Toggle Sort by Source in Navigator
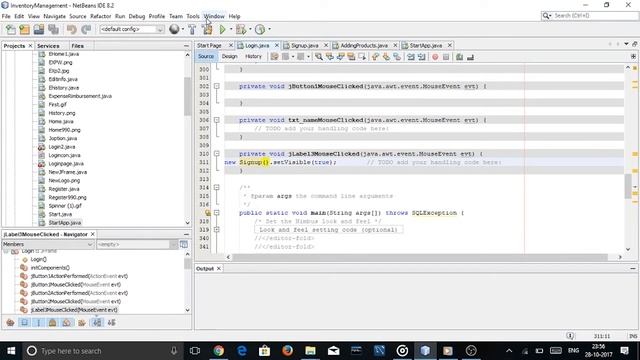640x360 pixels. click(x=111, y=323)
